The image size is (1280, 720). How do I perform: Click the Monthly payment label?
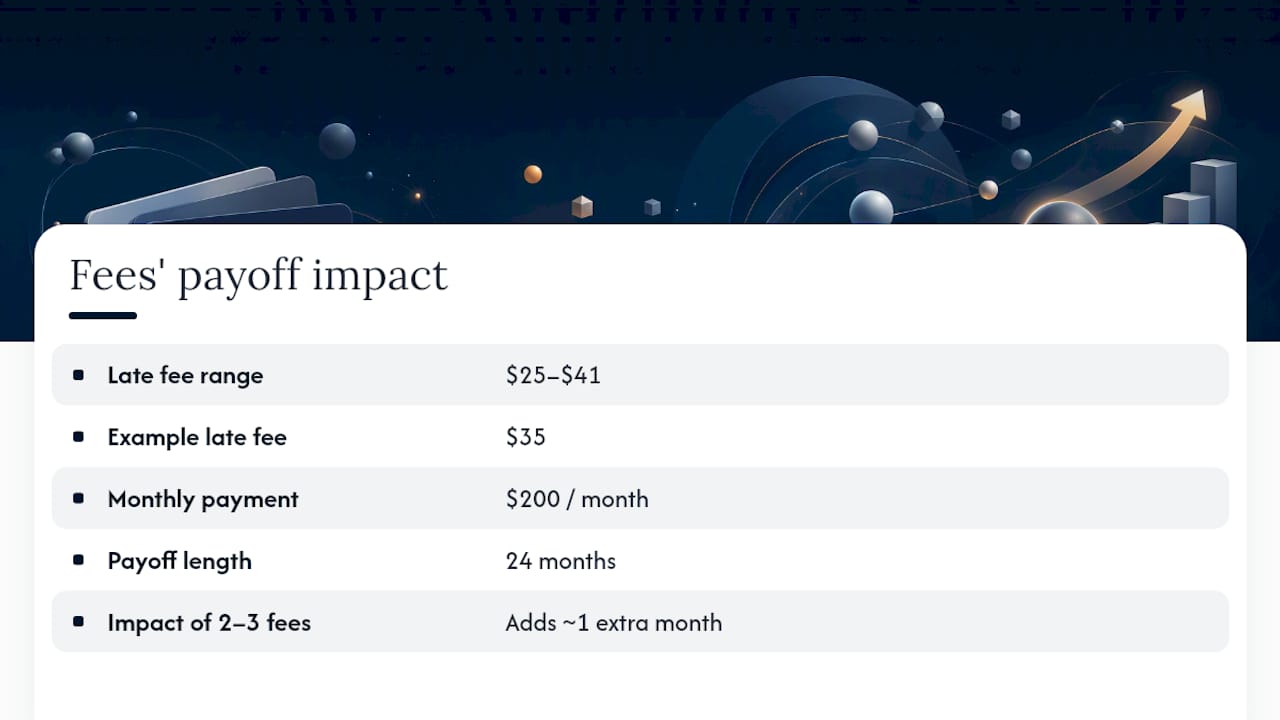click(203, 500)
